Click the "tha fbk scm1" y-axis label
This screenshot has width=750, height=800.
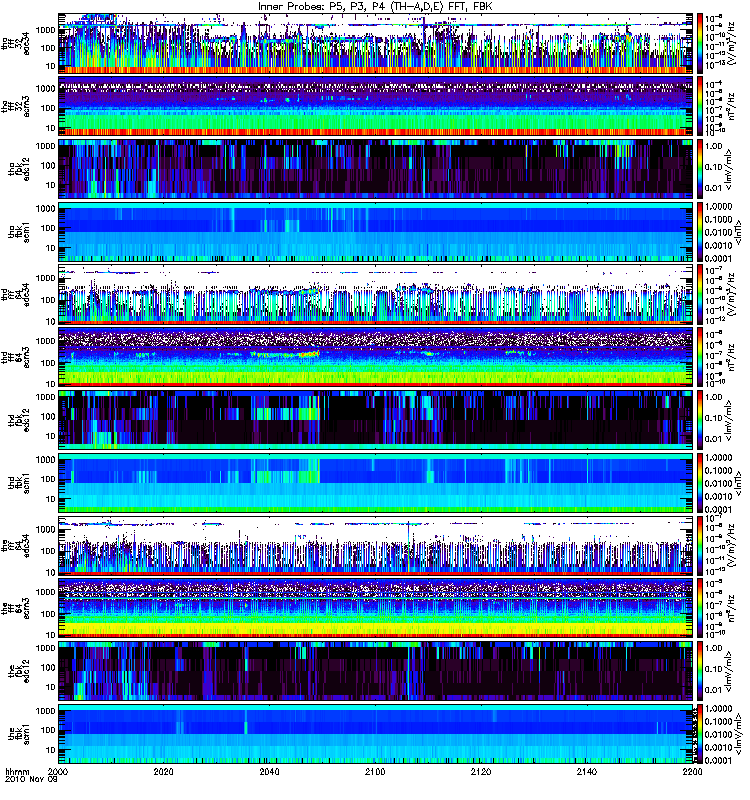tap(19, 231)
